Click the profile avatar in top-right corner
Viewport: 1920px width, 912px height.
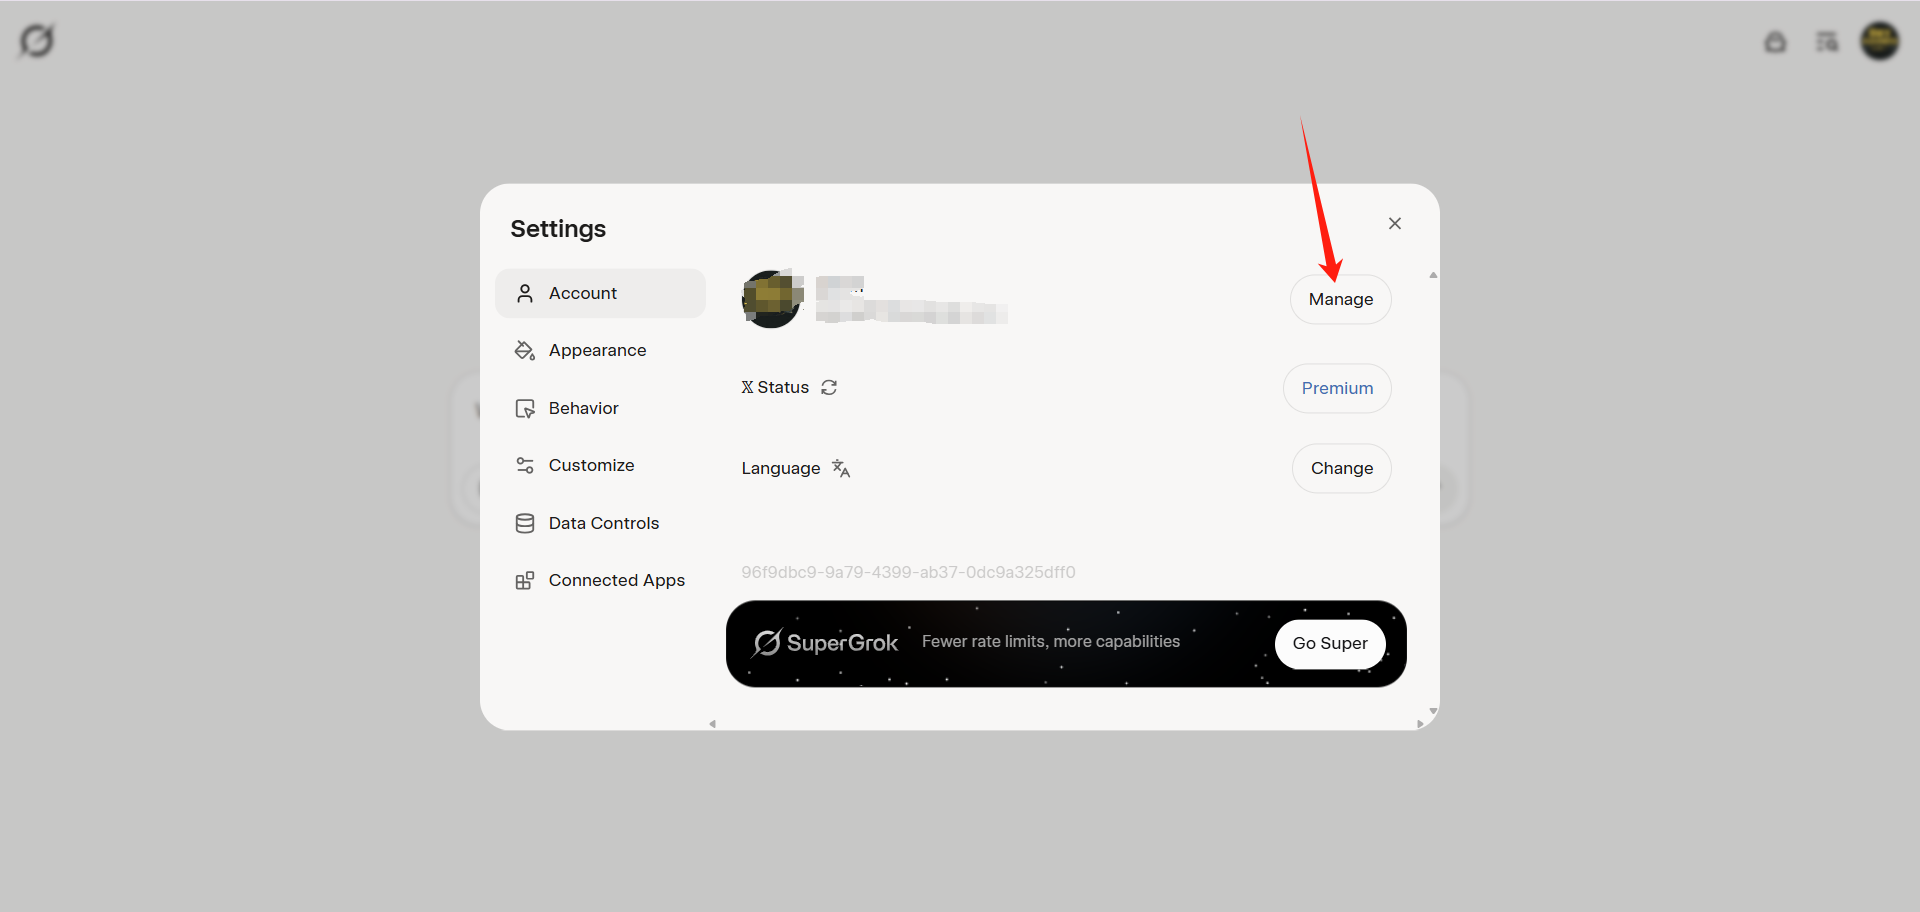click(x=1880, y=41)
